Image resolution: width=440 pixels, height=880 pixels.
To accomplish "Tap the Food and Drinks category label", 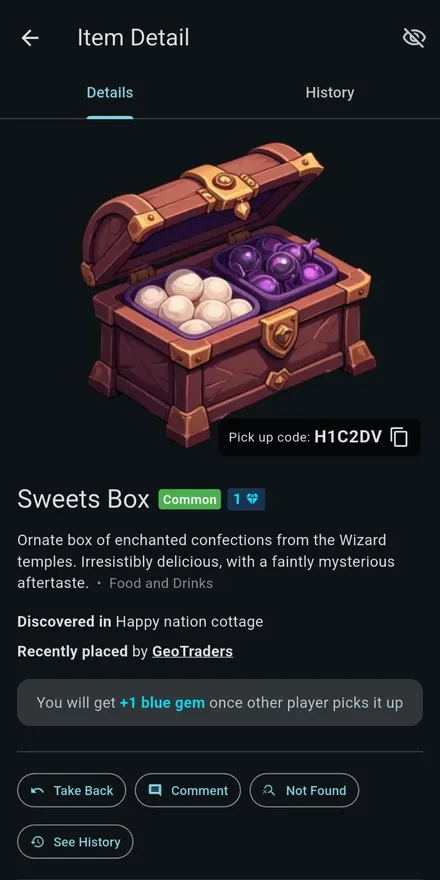I will pyautogui.click(x=161, y=583).
